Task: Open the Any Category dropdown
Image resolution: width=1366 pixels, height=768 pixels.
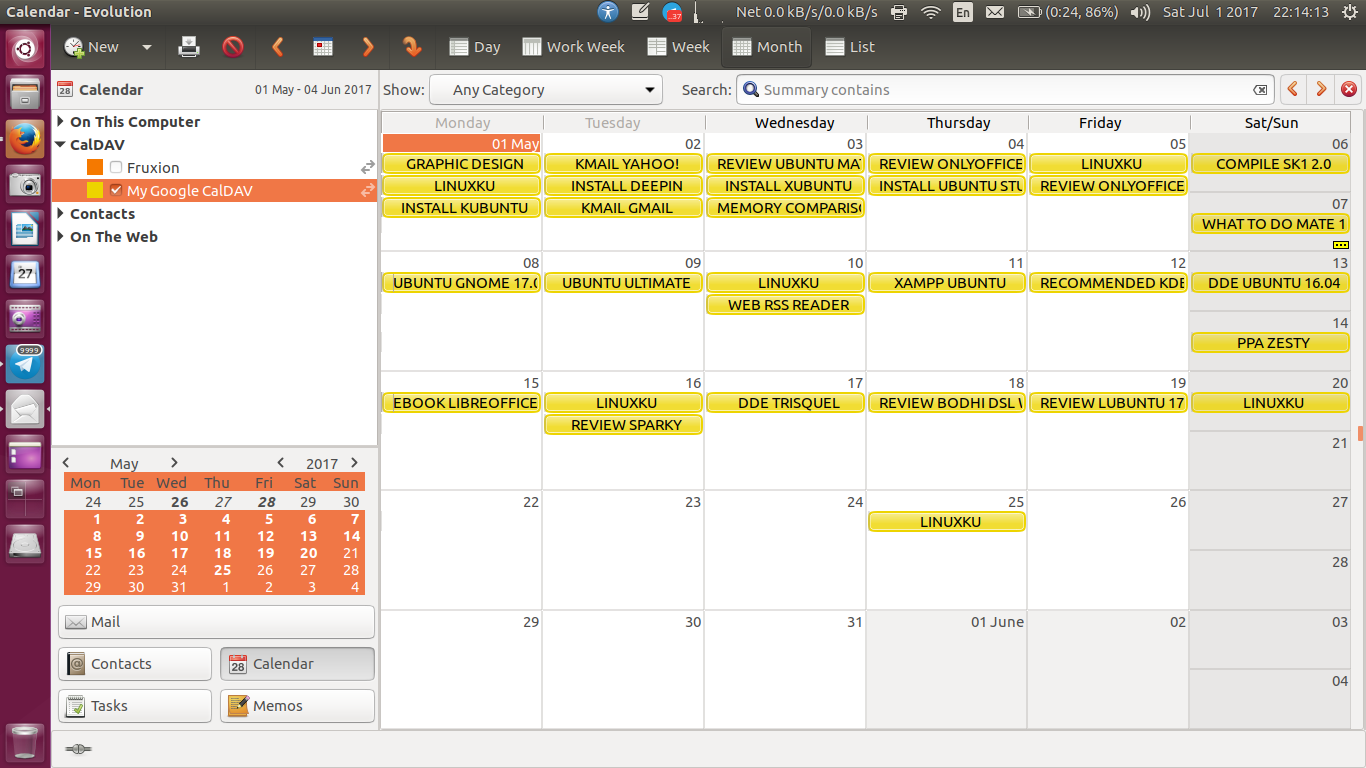Action: pyautogui.click(x=546, y=90)
